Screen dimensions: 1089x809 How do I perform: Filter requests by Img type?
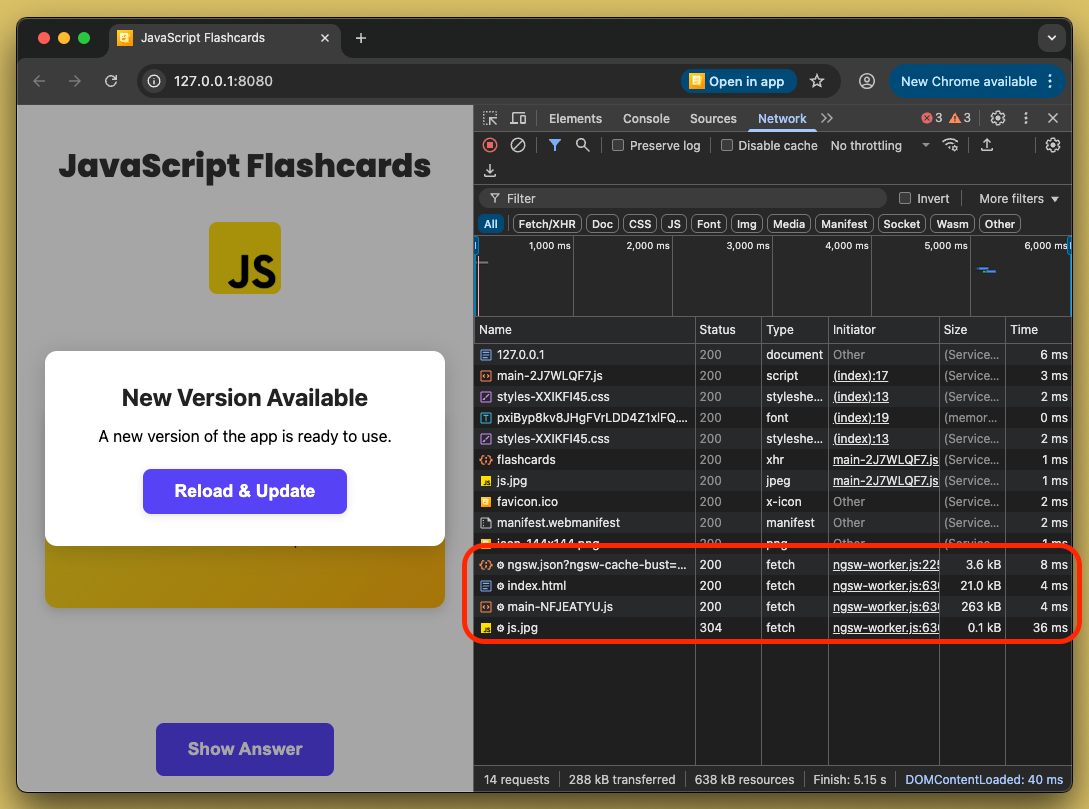click(x=747, y=224)
